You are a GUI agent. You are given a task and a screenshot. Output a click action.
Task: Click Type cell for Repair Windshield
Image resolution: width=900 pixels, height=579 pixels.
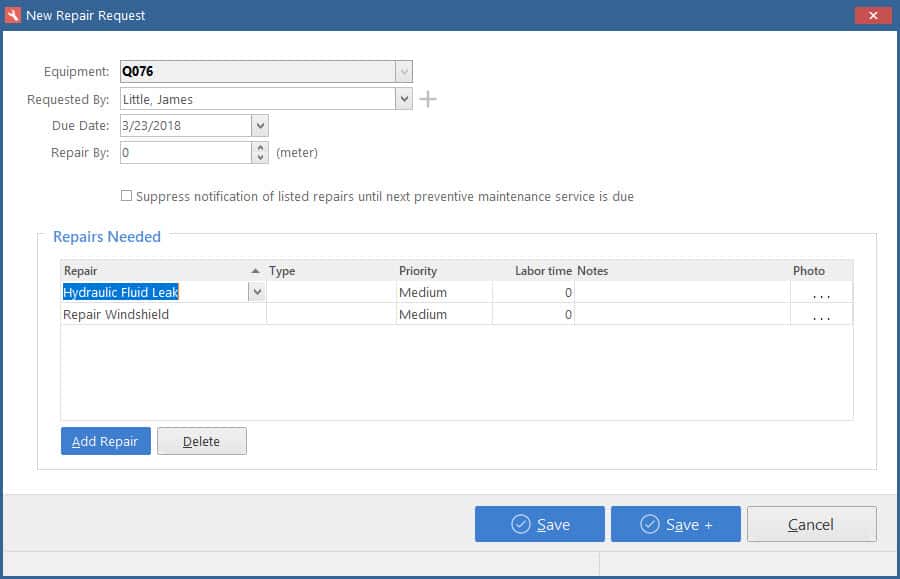tap(331, 314)
